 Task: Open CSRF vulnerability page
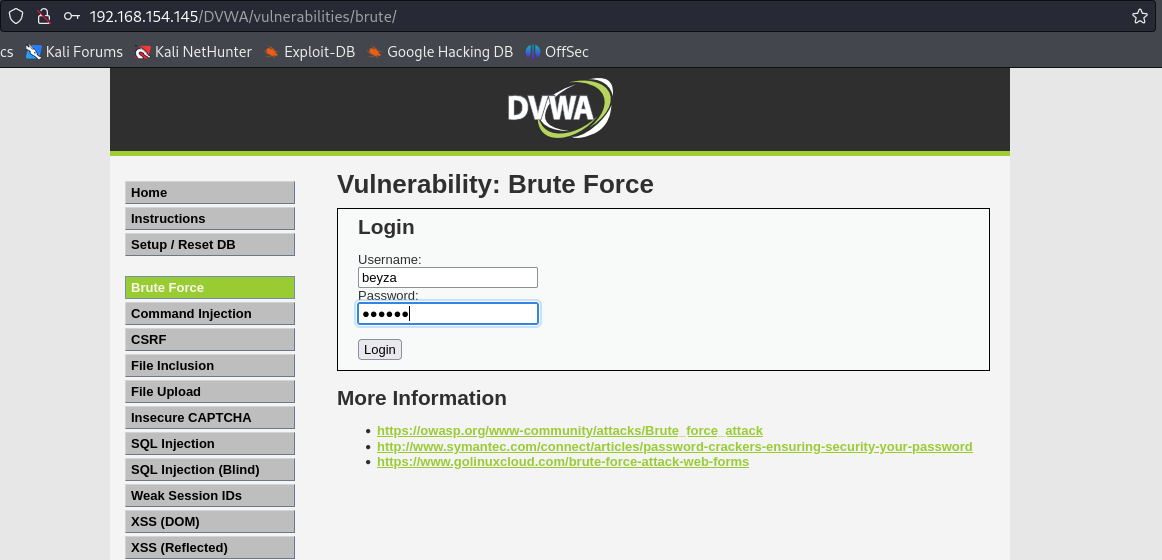[210, 339]
